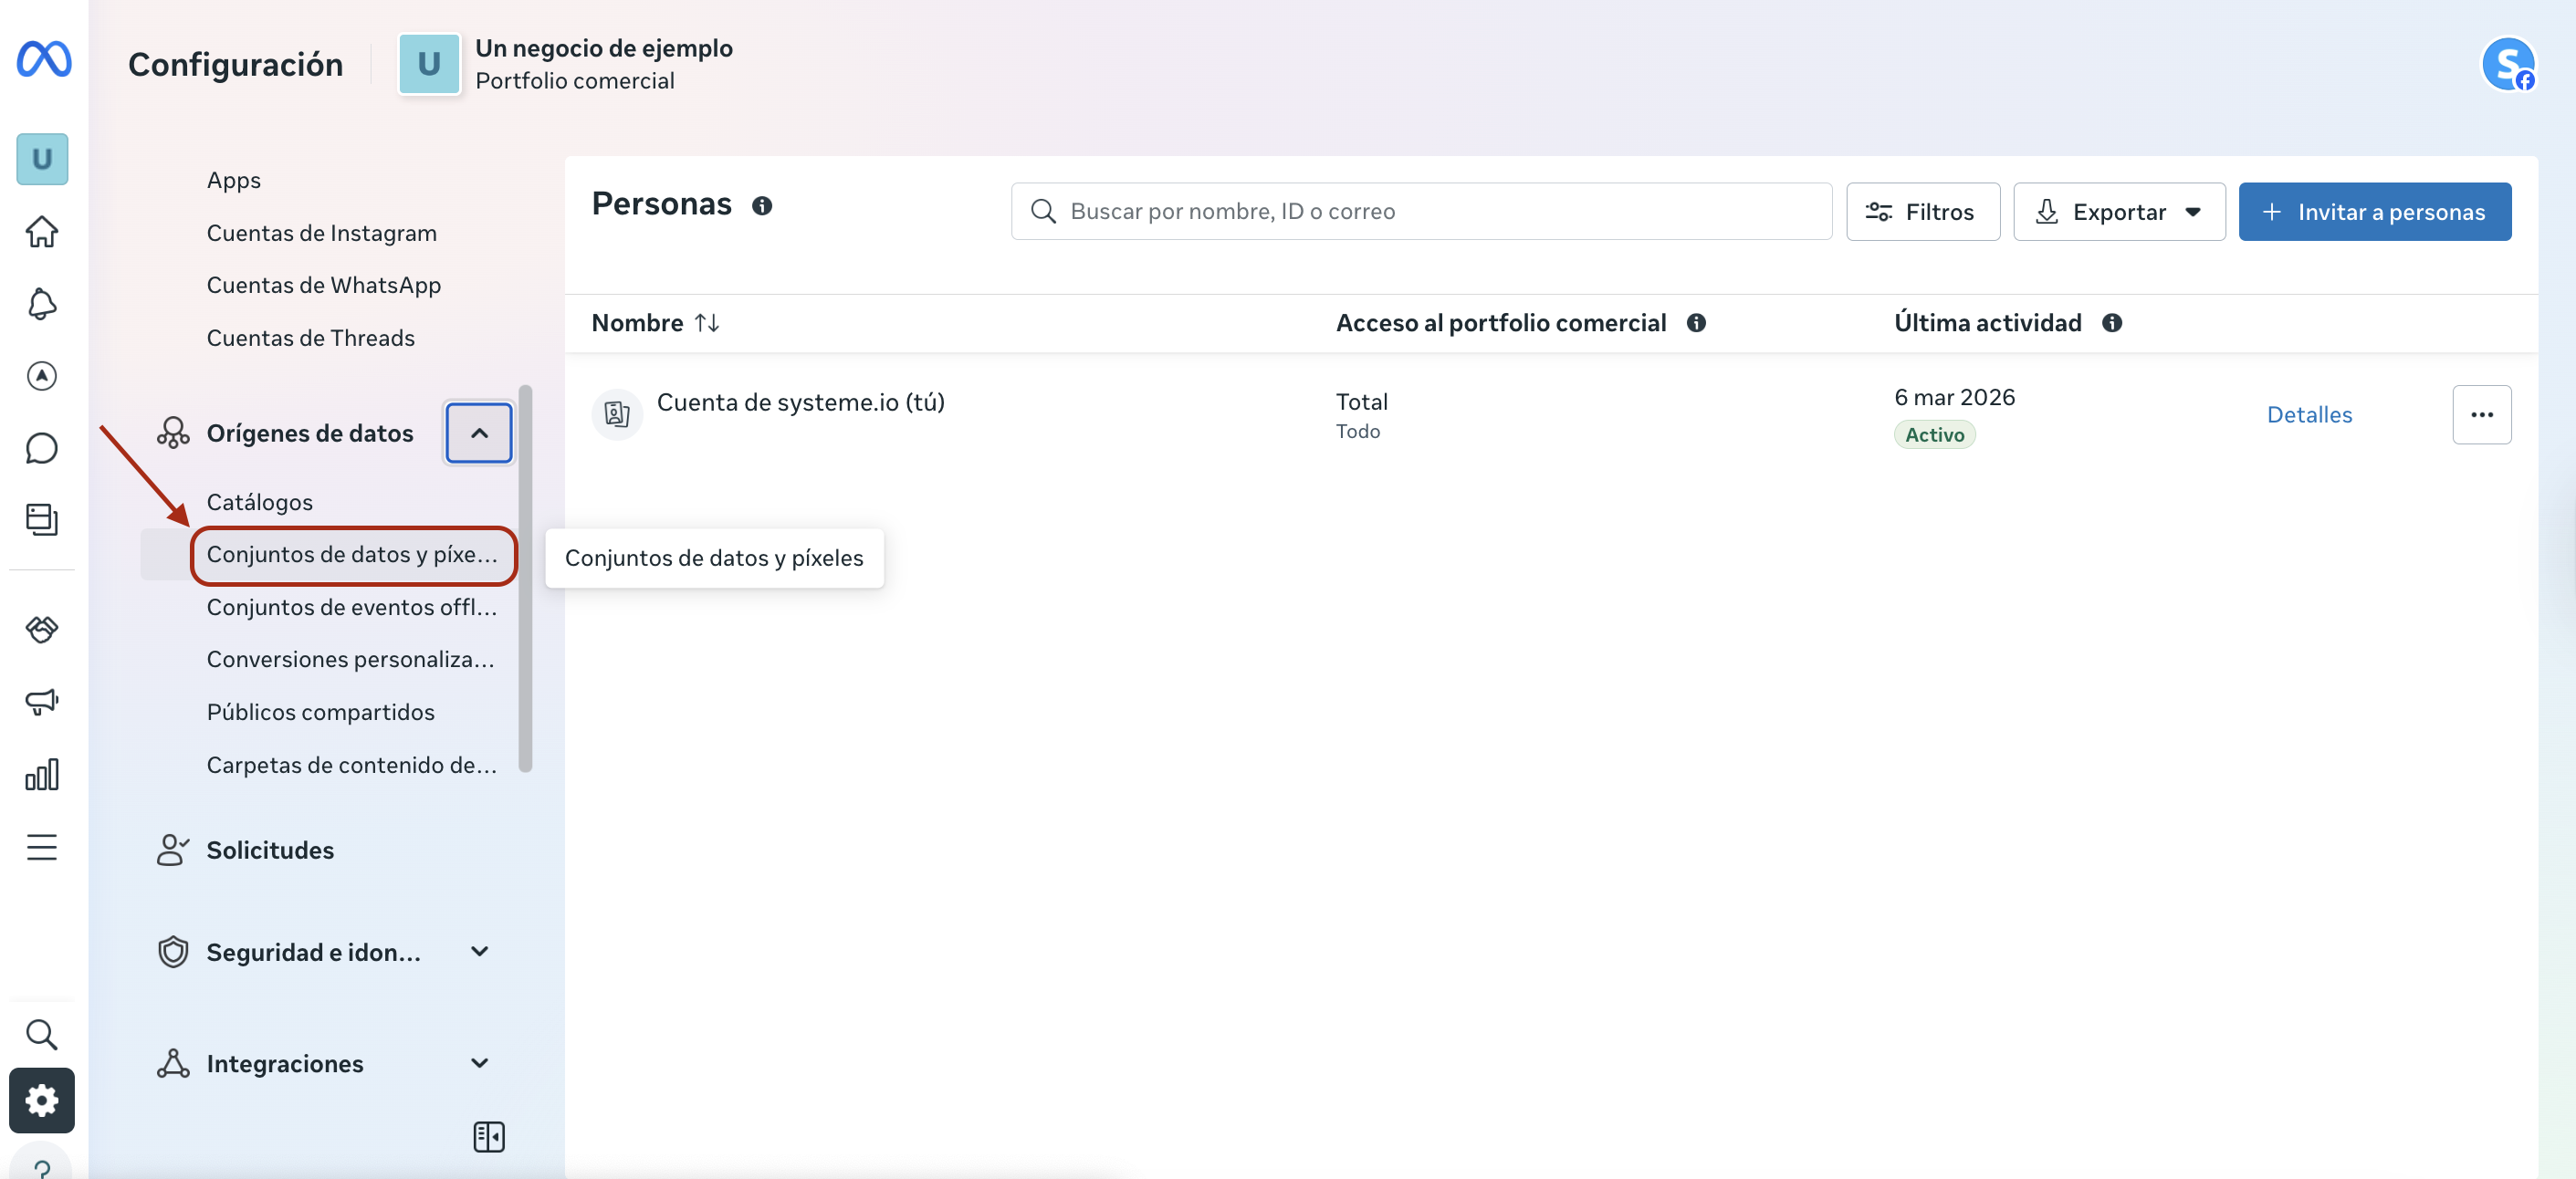Click the speech bubble inbox icon
This screenshot has height=1179, width=2576.
click(x=41, y=448)
